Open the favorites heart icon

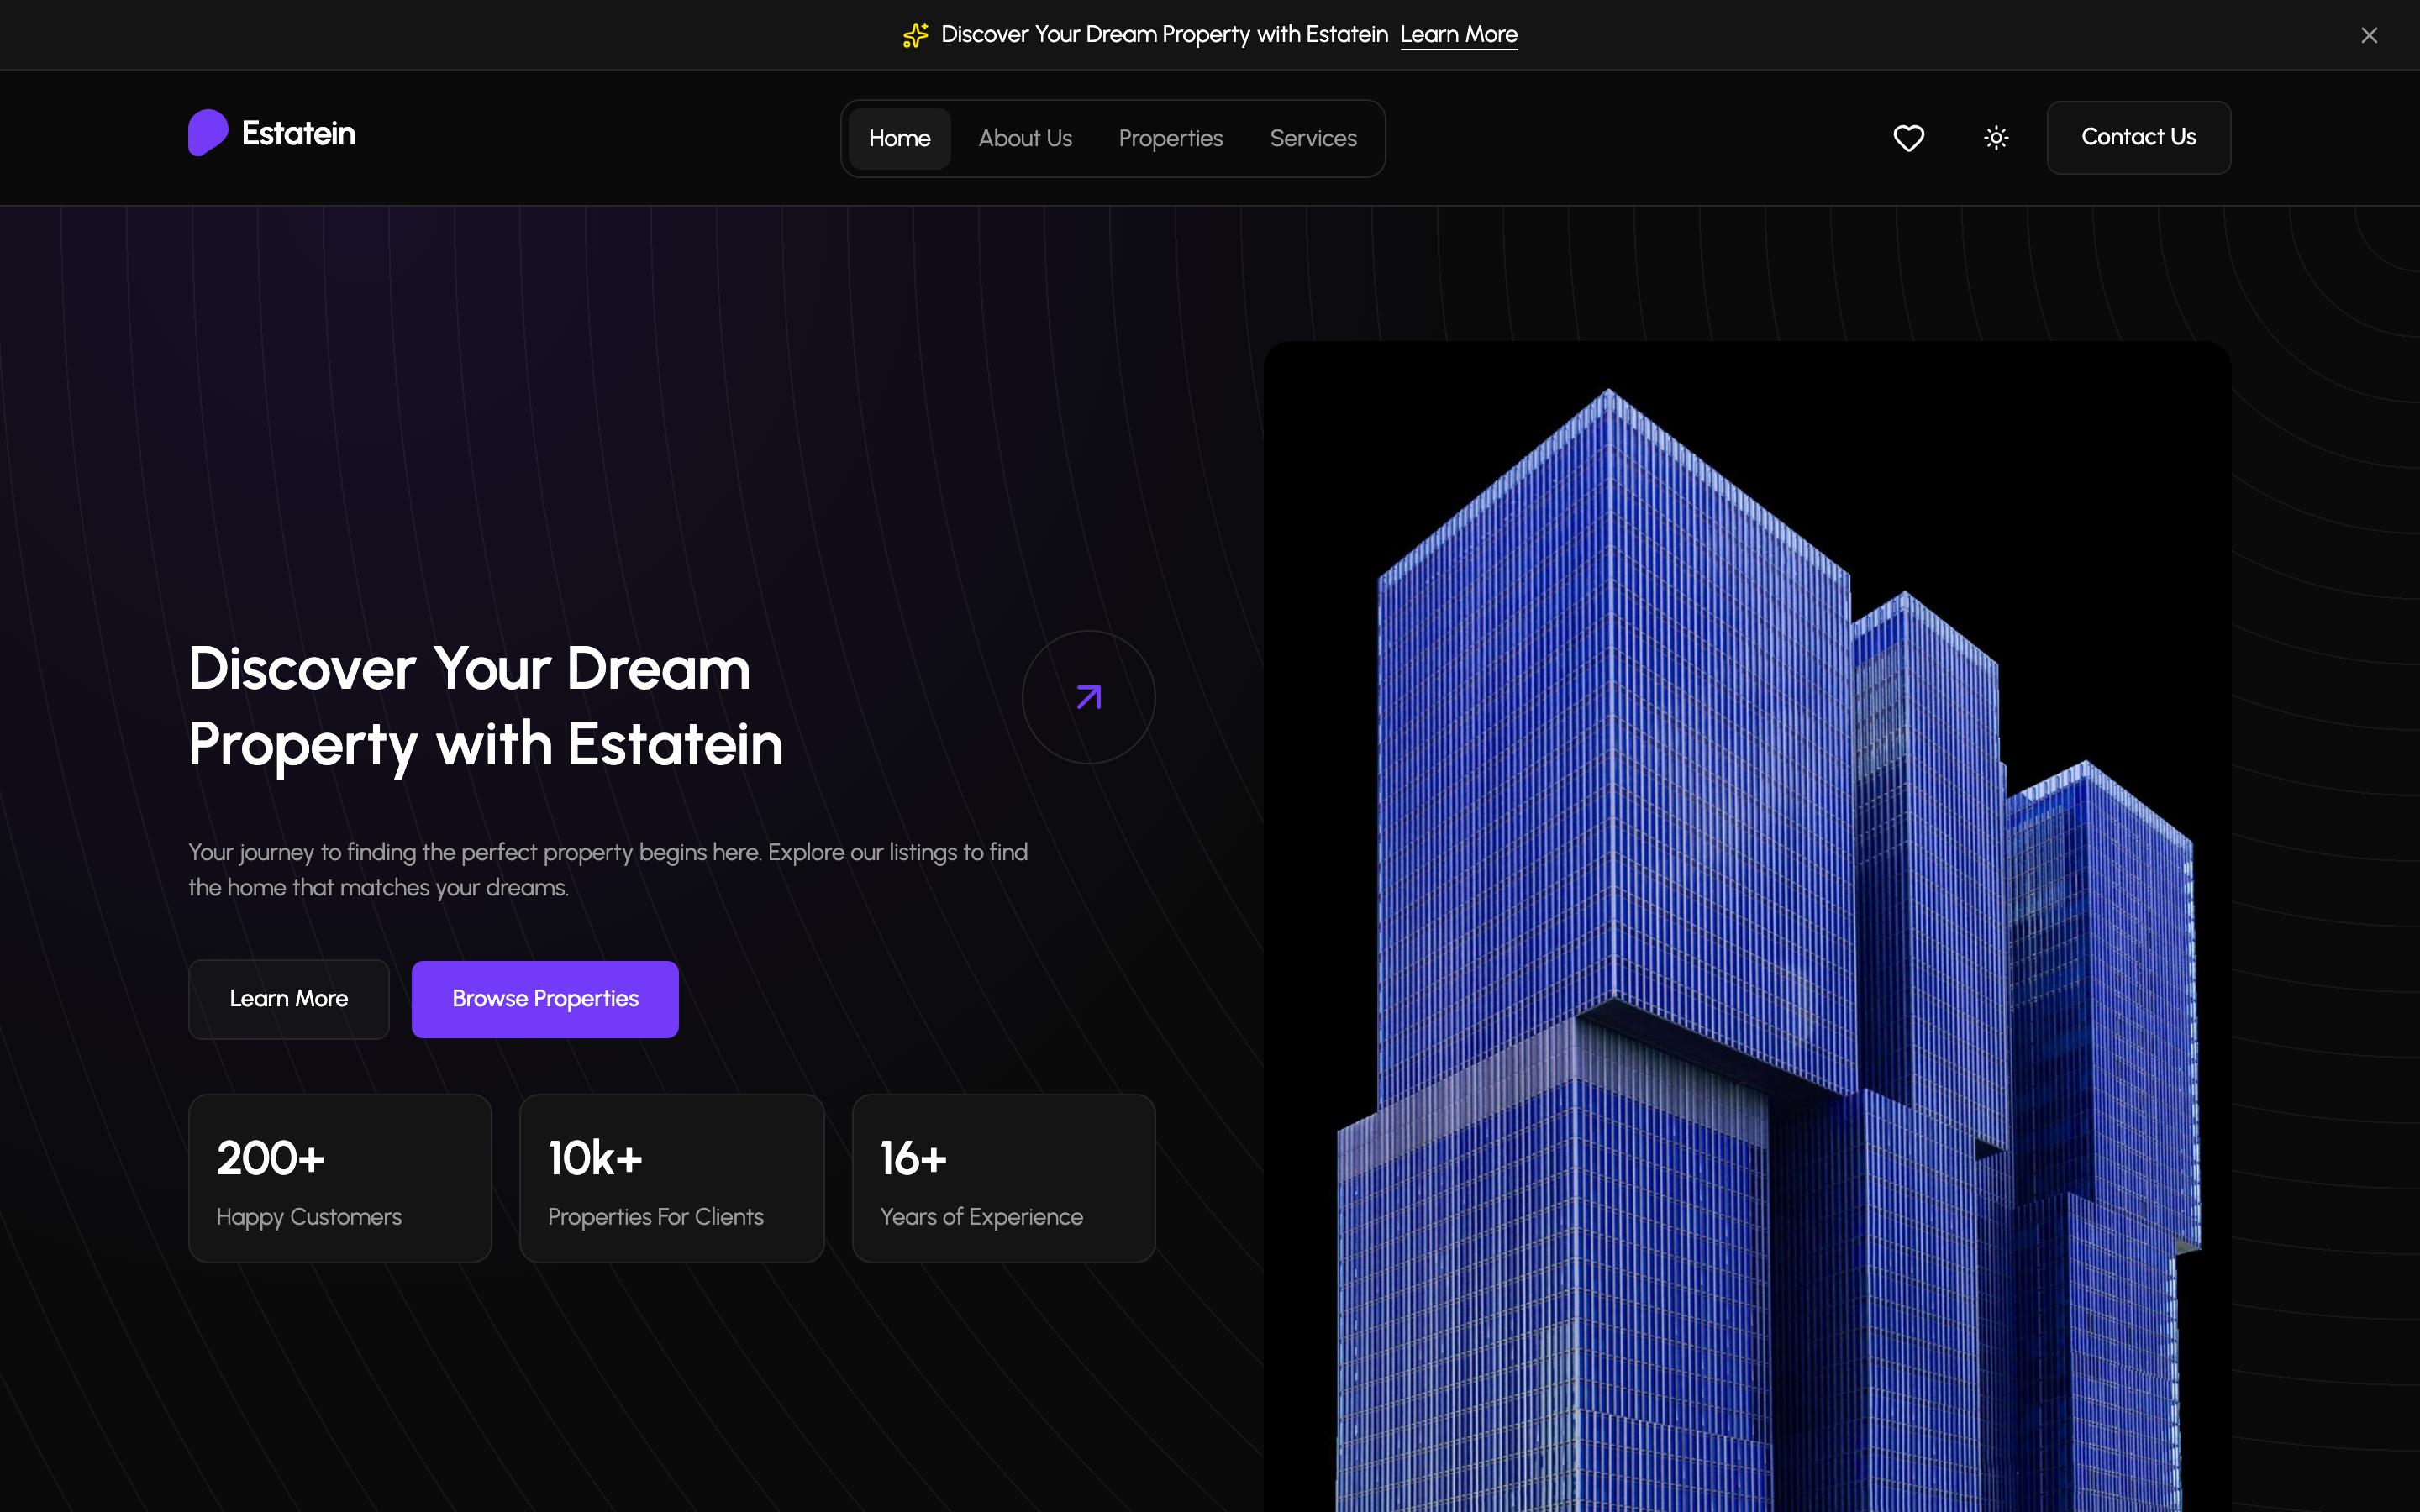[1908, 138]
